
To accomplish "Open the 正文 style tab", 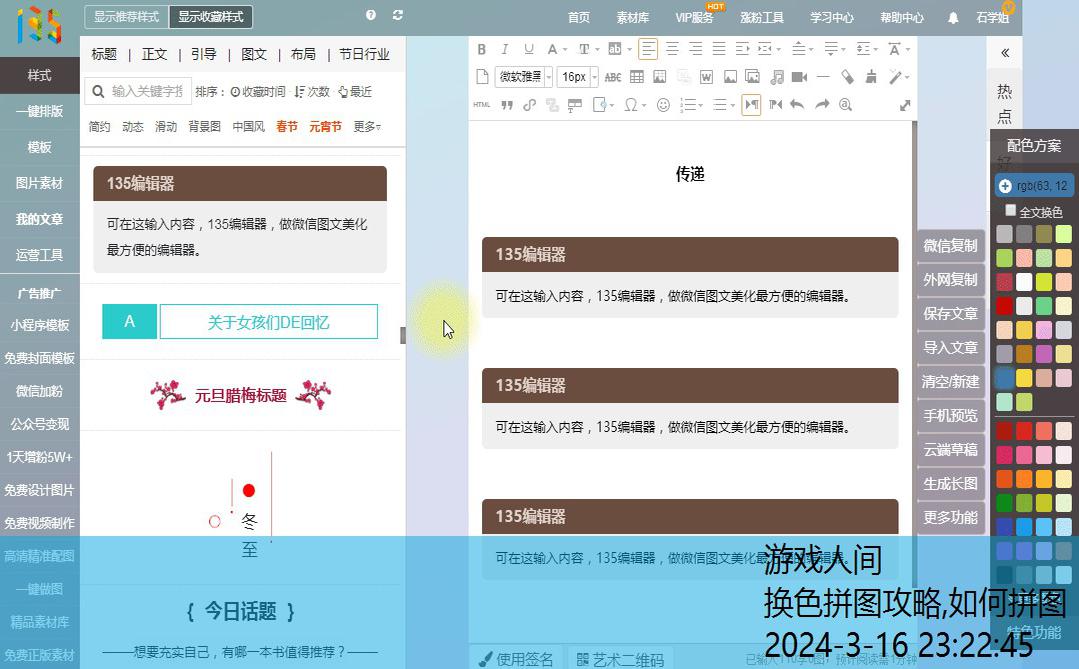I will click(154, 54).
